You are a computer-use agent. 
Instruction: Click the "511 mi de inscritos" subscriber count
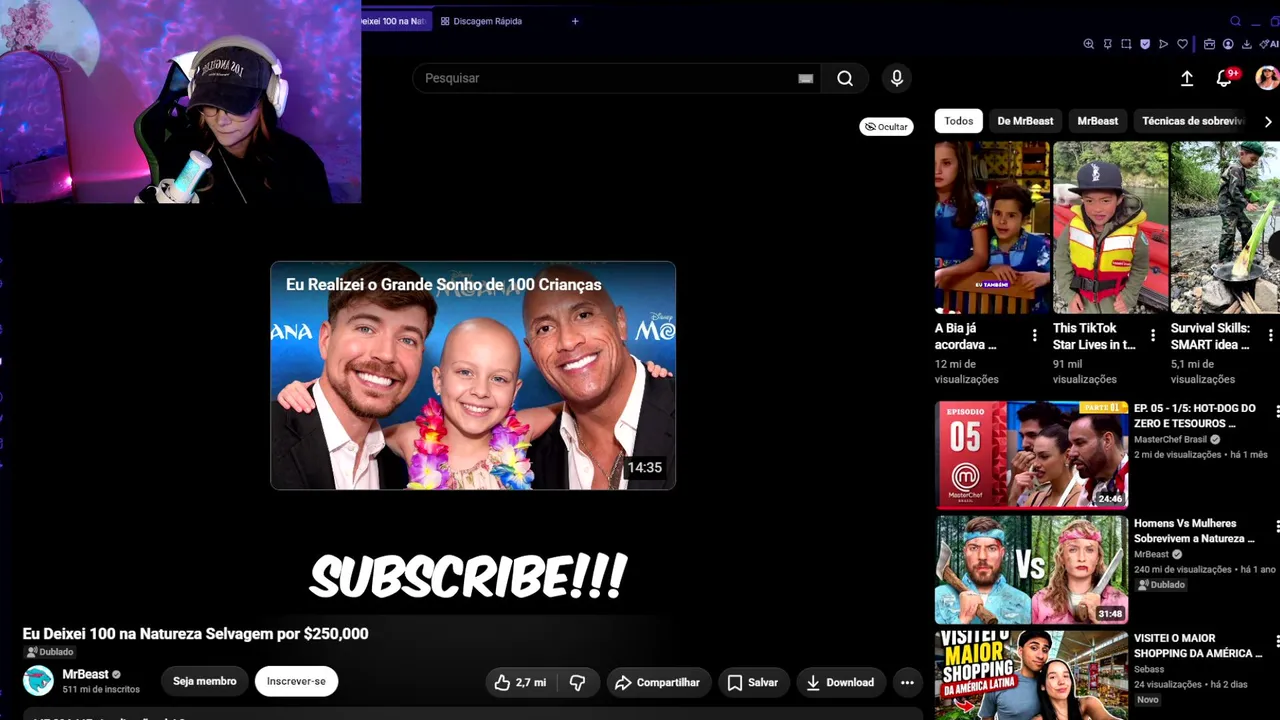(x=101, y=690)
